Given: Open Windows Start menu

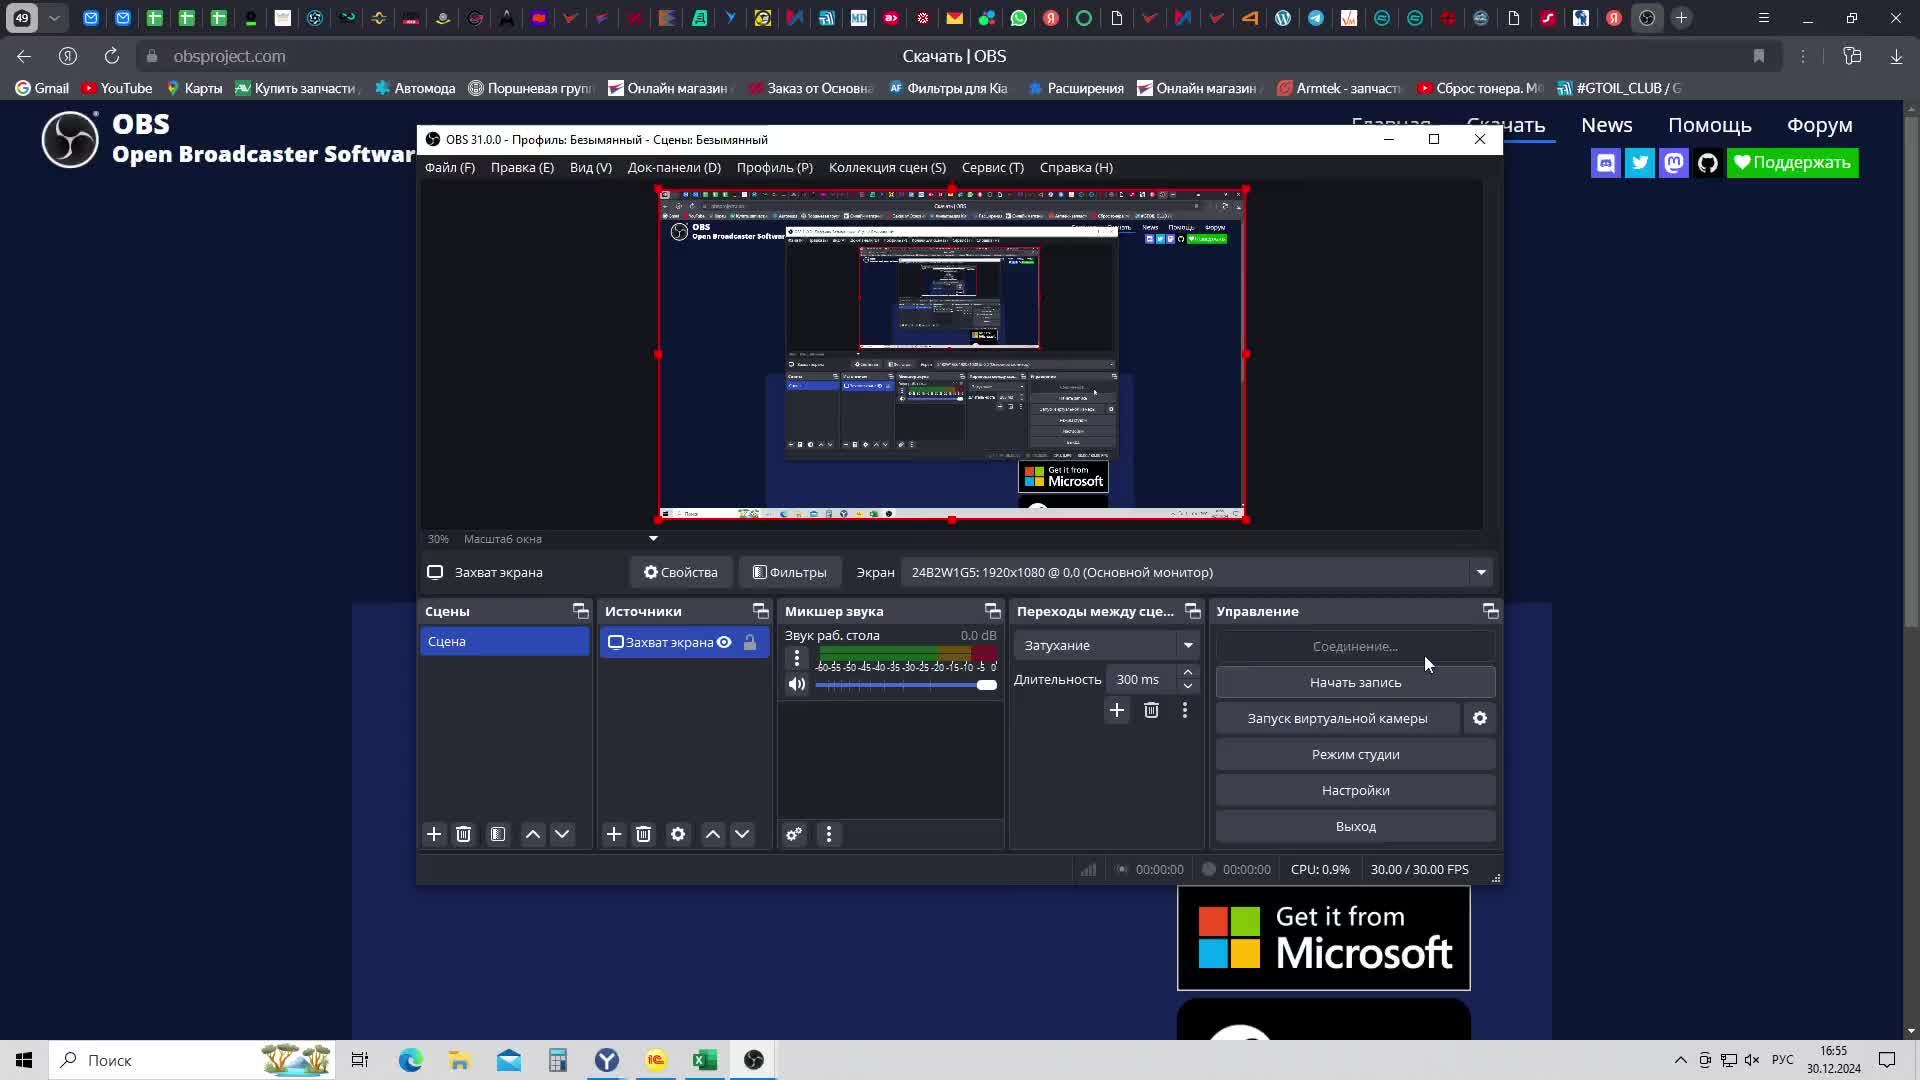Looking at the screenshot, I should pos(24,1060).
